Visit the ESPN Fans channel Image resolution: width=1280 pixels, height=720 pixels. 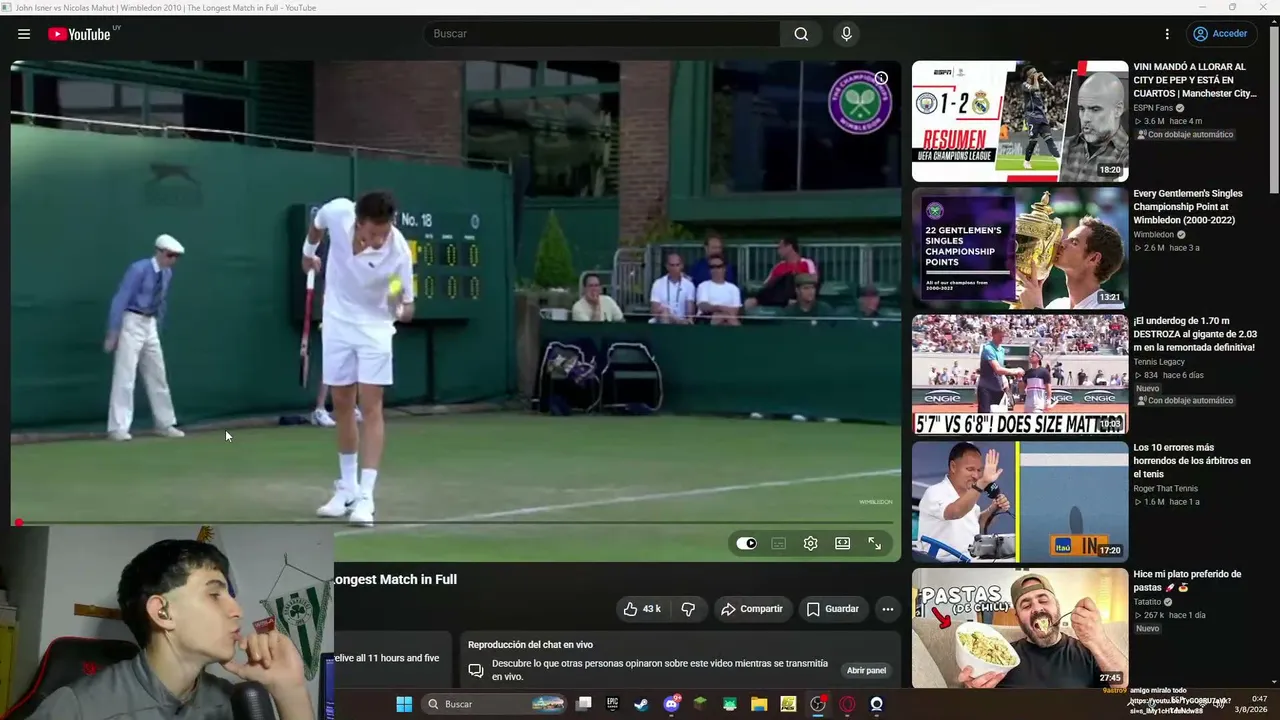tap(1153, 108)
